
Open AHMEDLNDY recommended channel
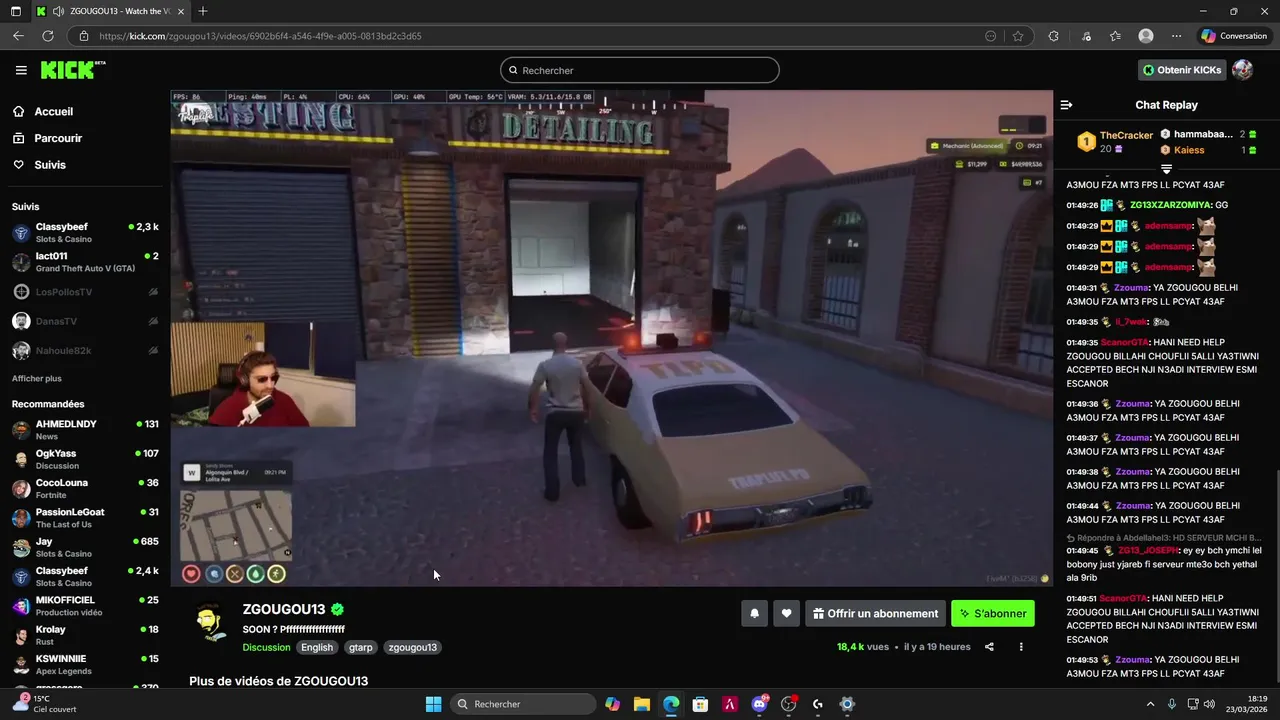pos(85,430)
